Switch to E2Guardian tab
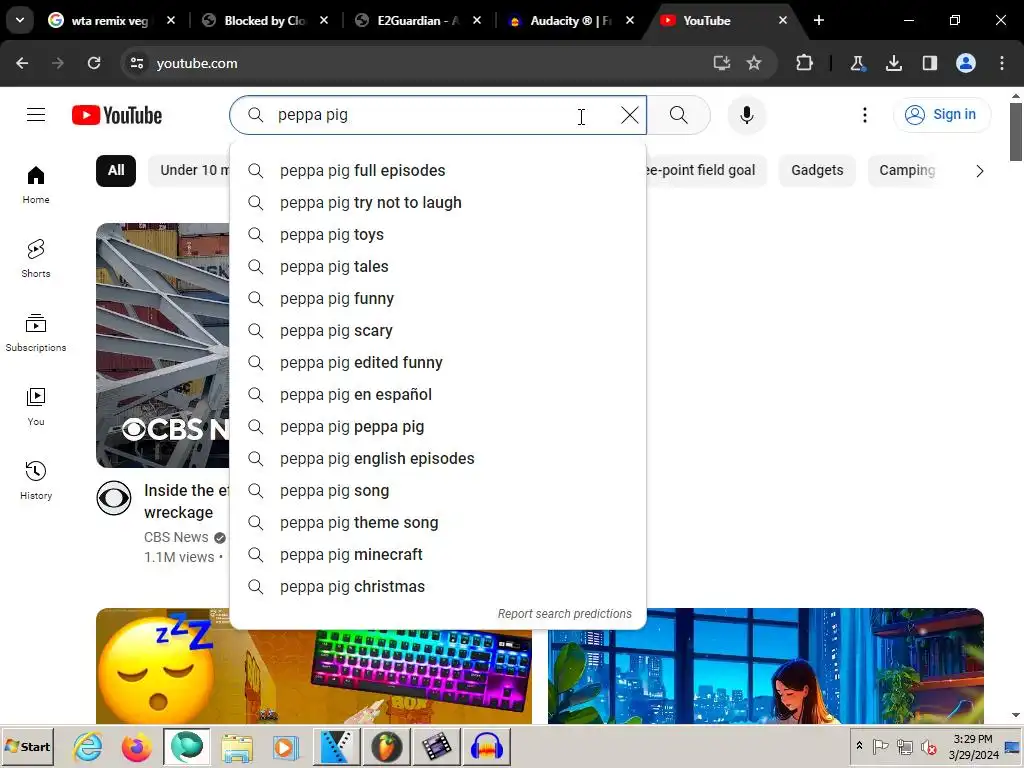This screenshot has width=1024, height=768. (418, 21)
